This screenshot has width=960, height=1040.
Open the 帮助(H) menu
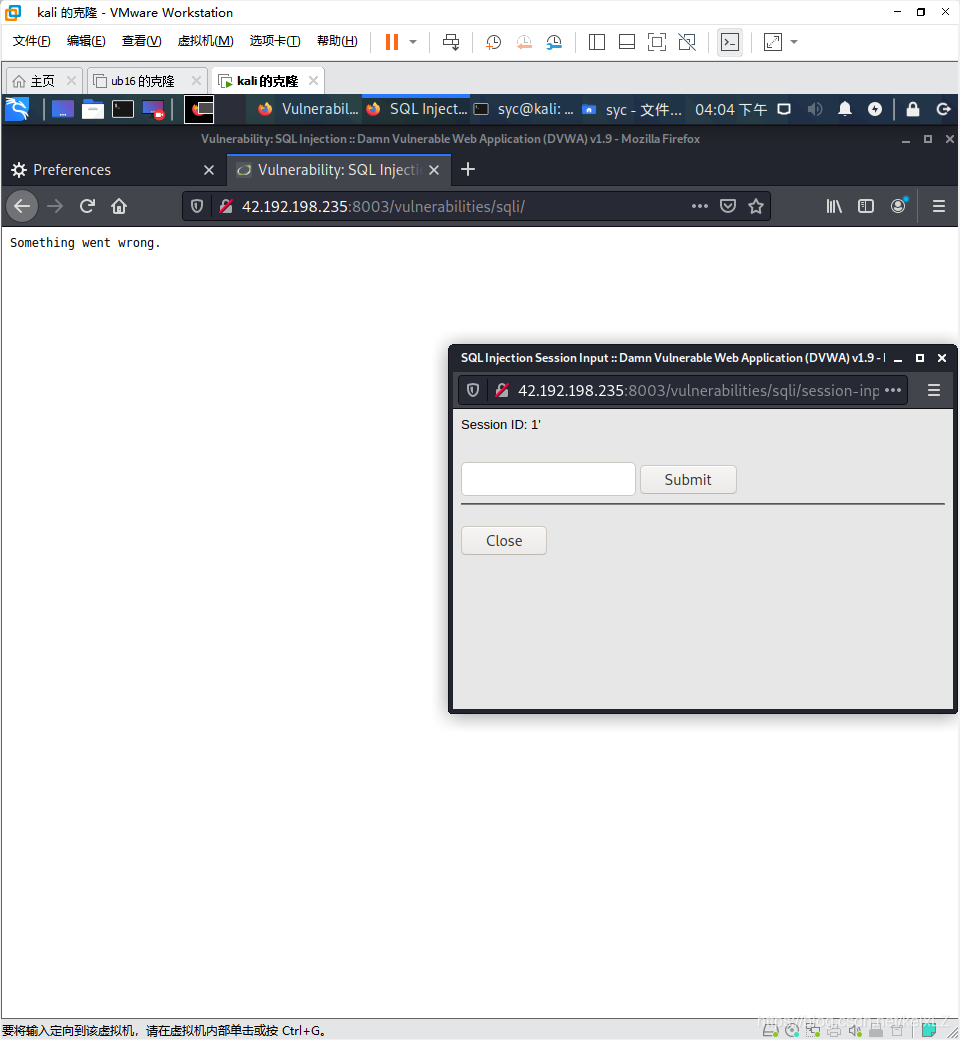(337, 41)
